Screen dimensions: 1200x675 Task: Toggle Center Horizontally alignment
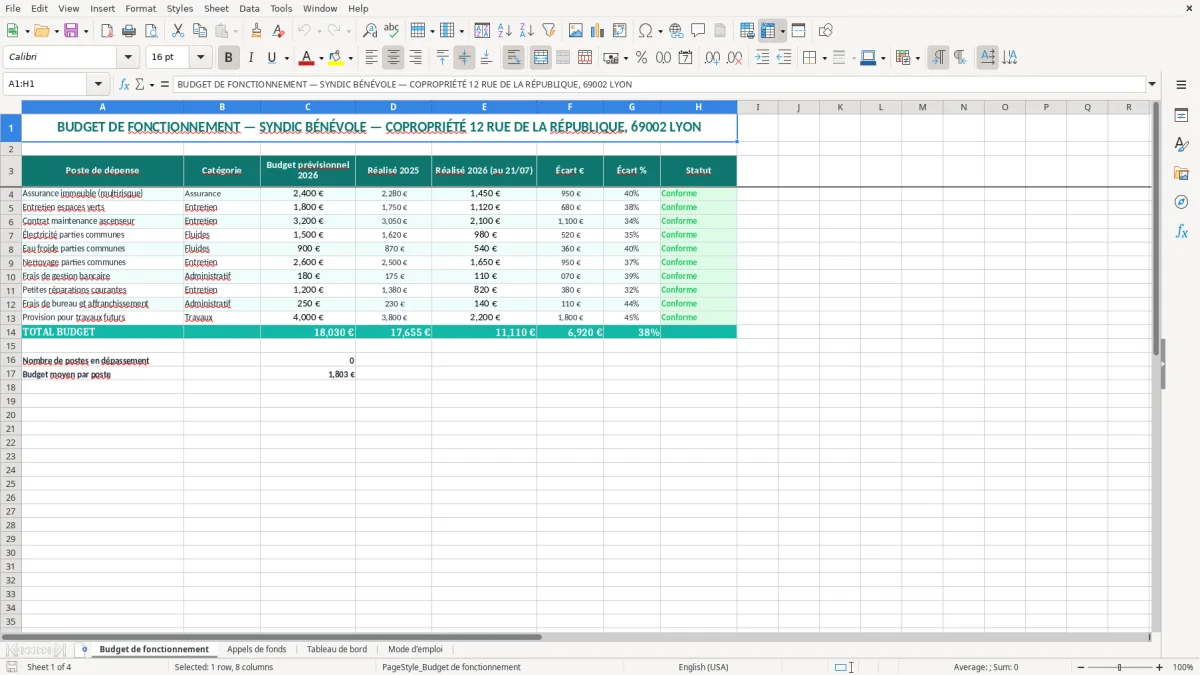(x=393, y=58)
